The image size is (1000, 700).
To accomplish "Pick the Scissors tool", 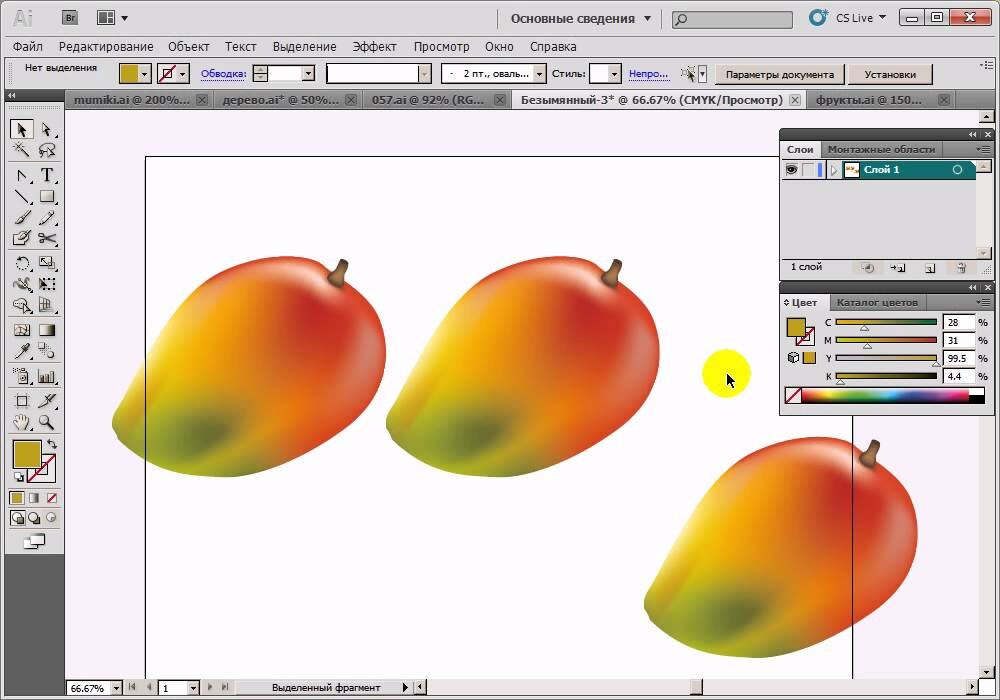I will [x=47, y=238].
